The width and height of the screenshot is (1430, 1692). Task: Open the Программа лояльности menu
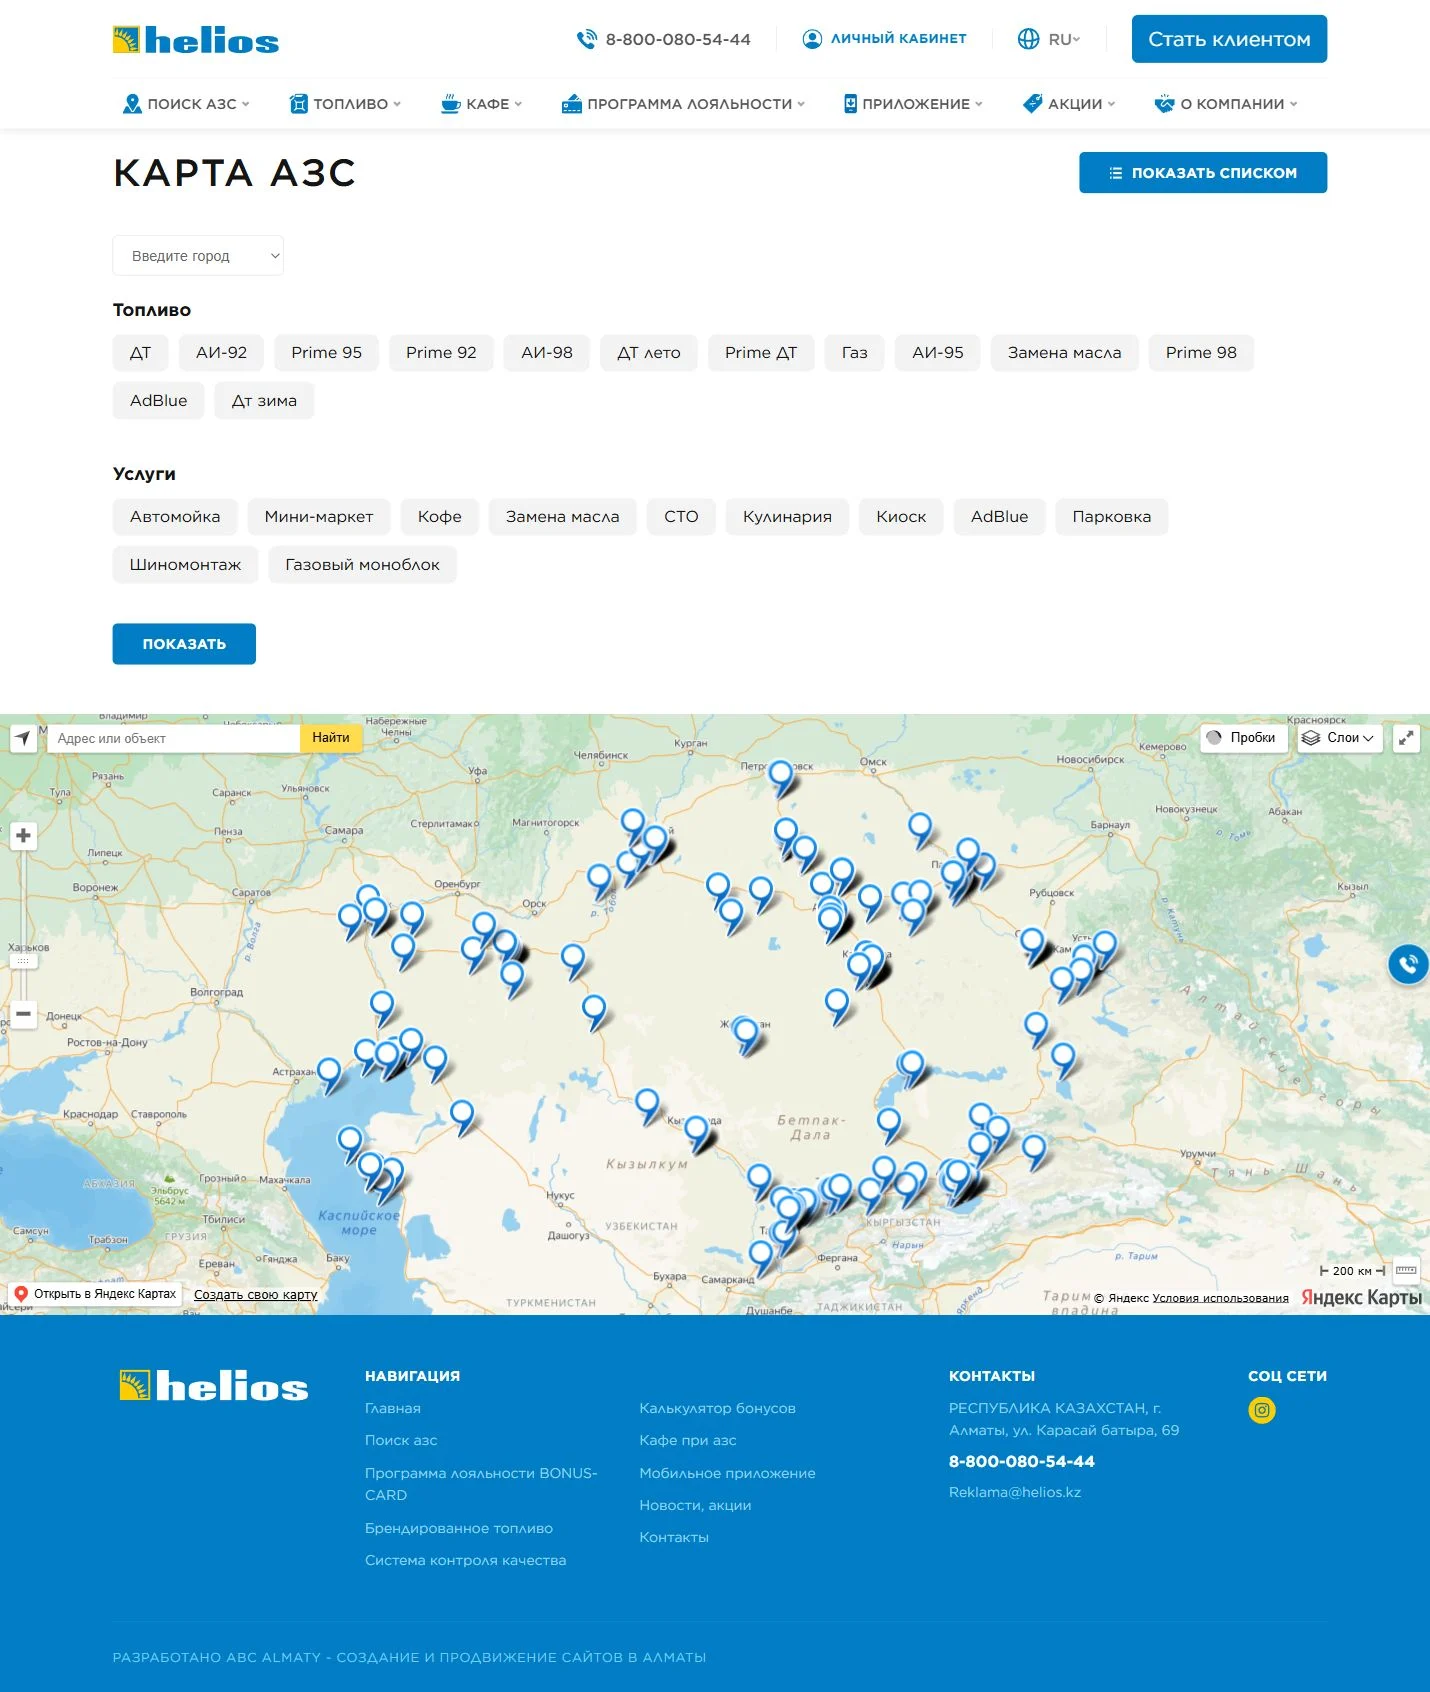[x=683, y=103]
